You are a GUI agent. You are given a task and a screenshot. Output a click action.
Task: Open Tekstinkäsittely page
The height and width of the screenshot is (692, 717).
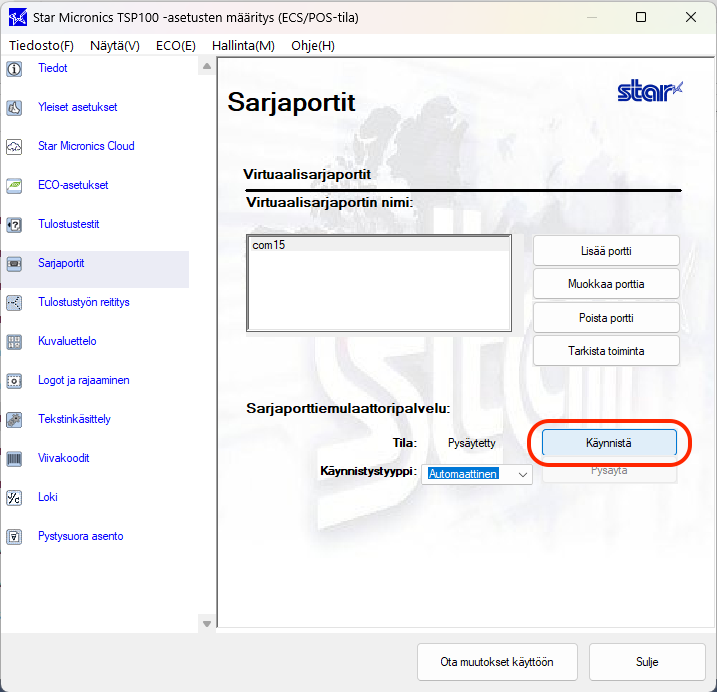[x=74, y=419]
